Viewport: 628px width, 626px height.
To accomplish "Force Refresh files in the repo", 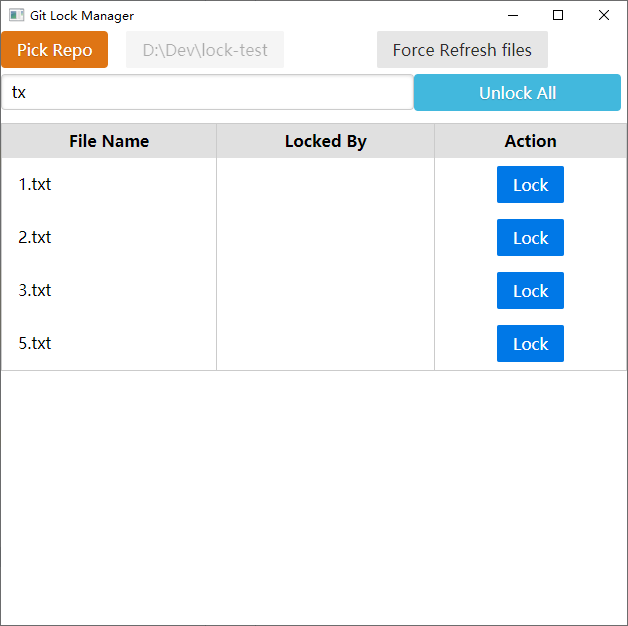I will coord(462,50).
